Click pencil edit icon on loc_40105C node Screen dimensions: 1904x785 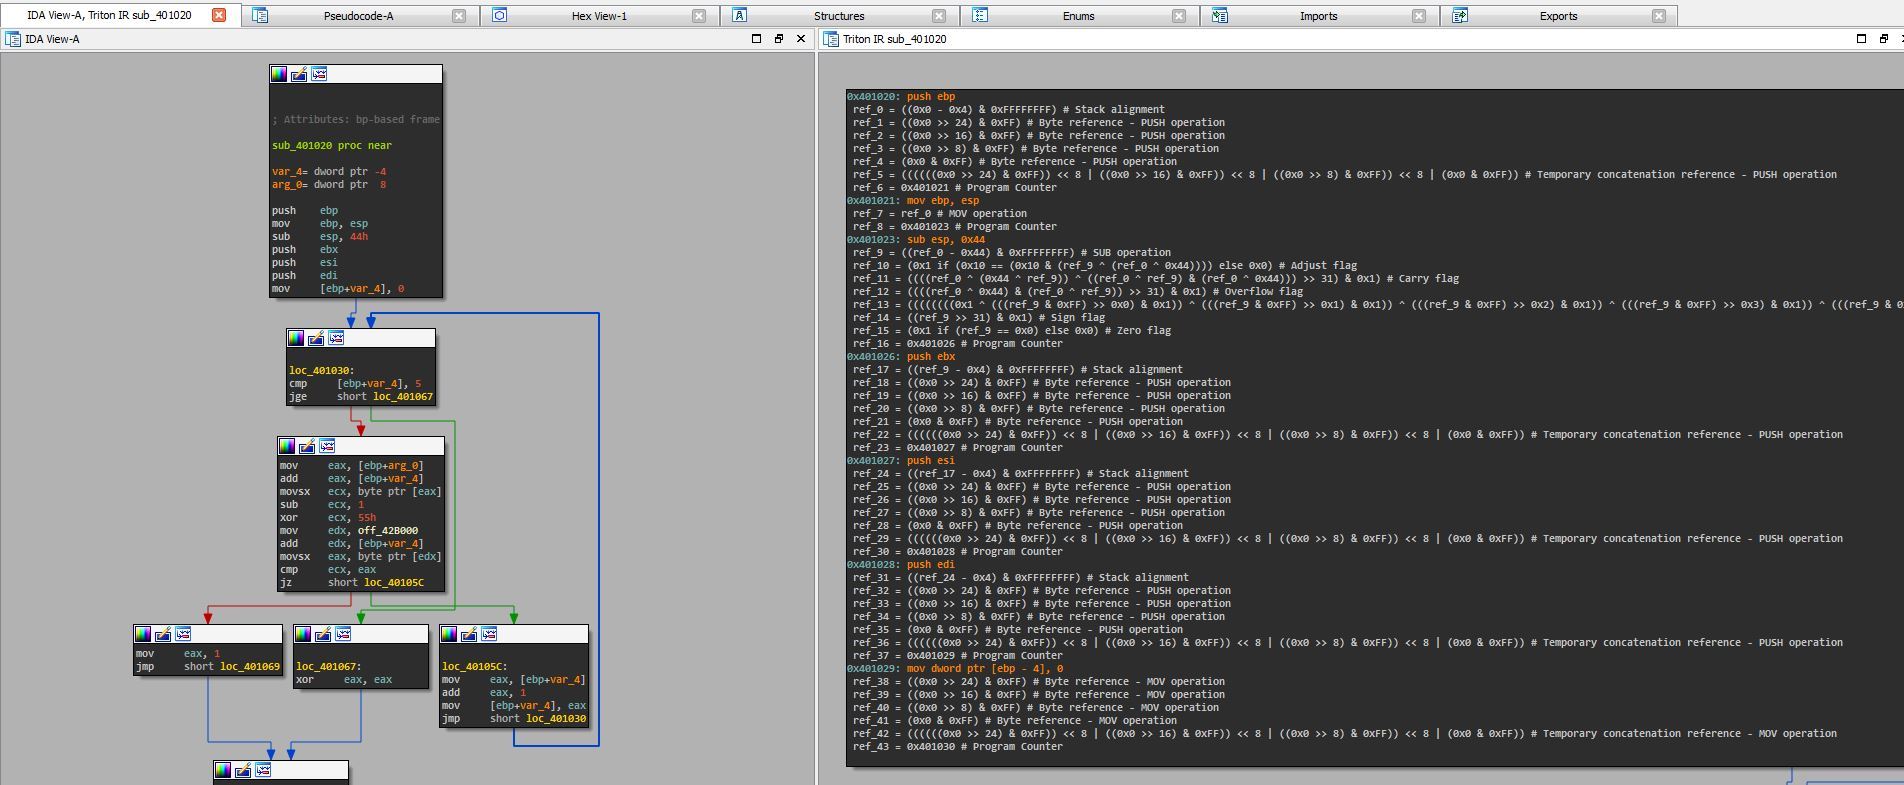coord(469,634)
